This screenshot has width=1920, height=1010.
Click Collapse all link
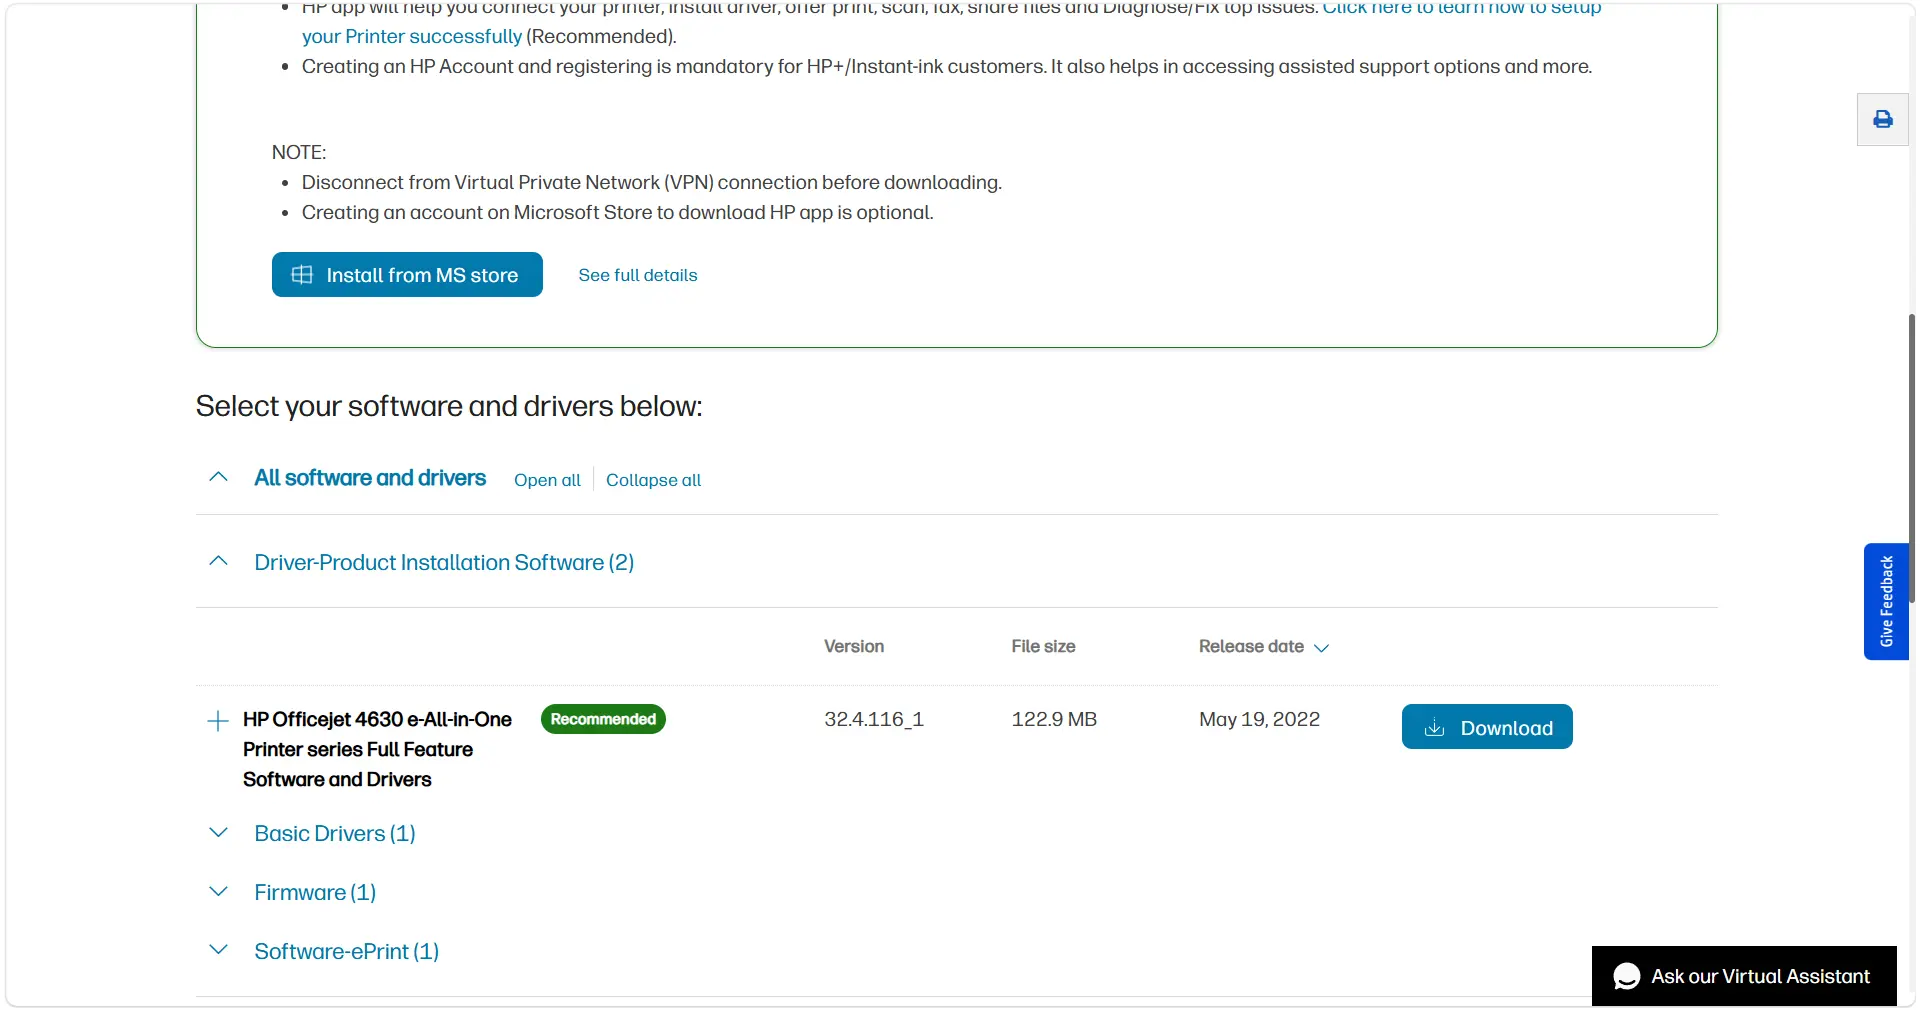click(654, 480)
